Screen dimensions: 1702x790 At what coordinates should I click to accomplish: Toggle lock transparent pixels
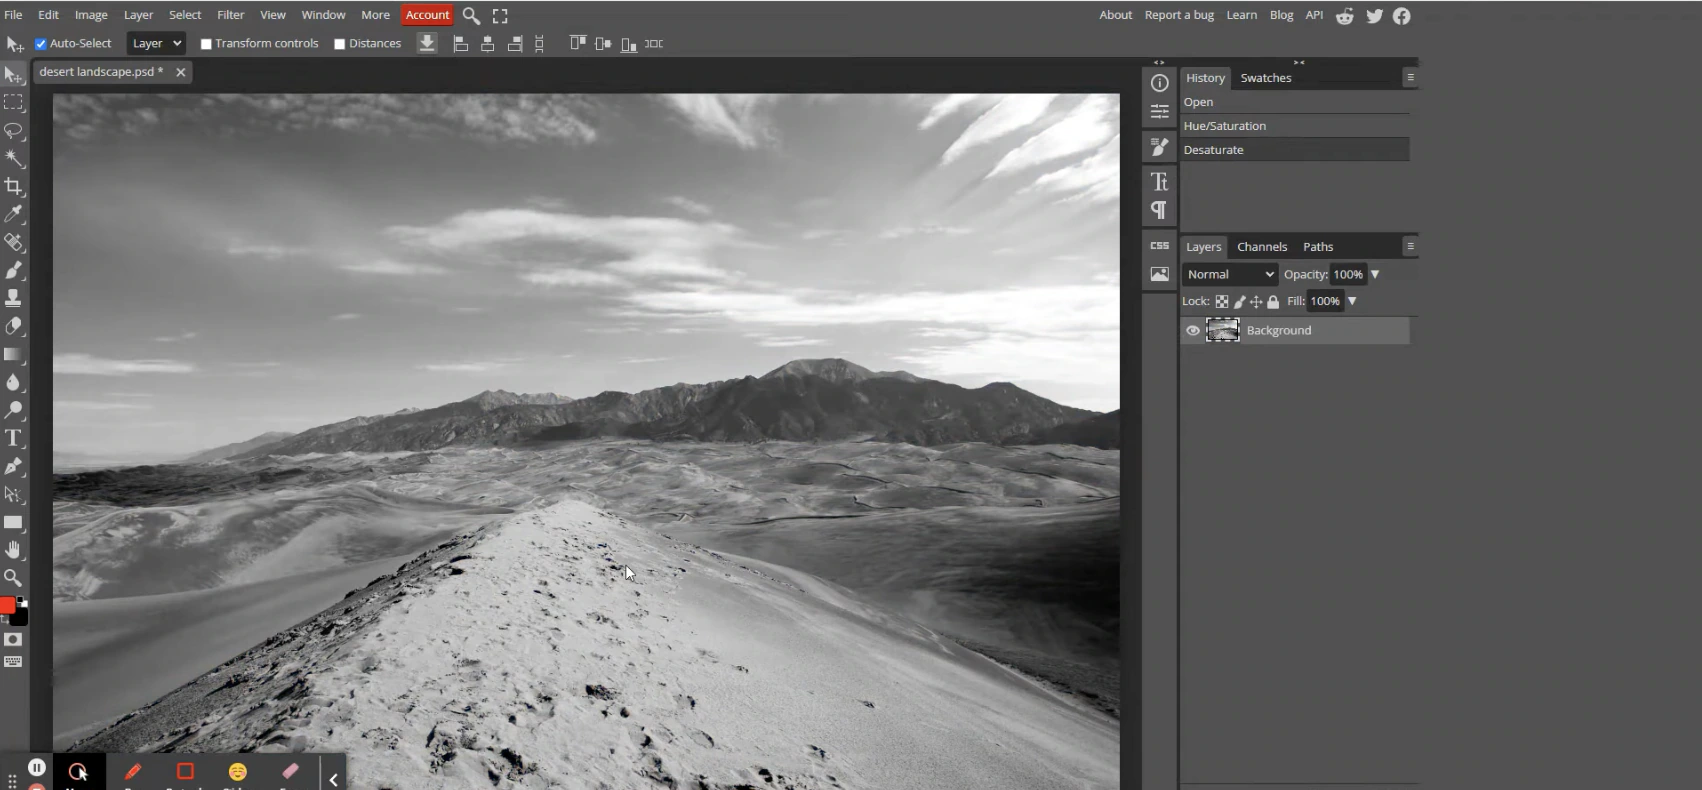tap(1222, 302)
